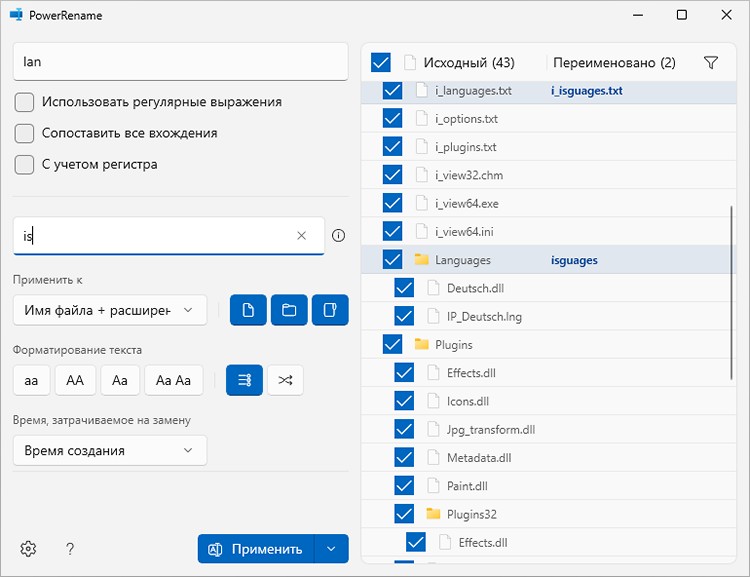The image size is (750, 577).
Task: Apply uppercase 'AA' text formatting
Action: tap(75, 380)
